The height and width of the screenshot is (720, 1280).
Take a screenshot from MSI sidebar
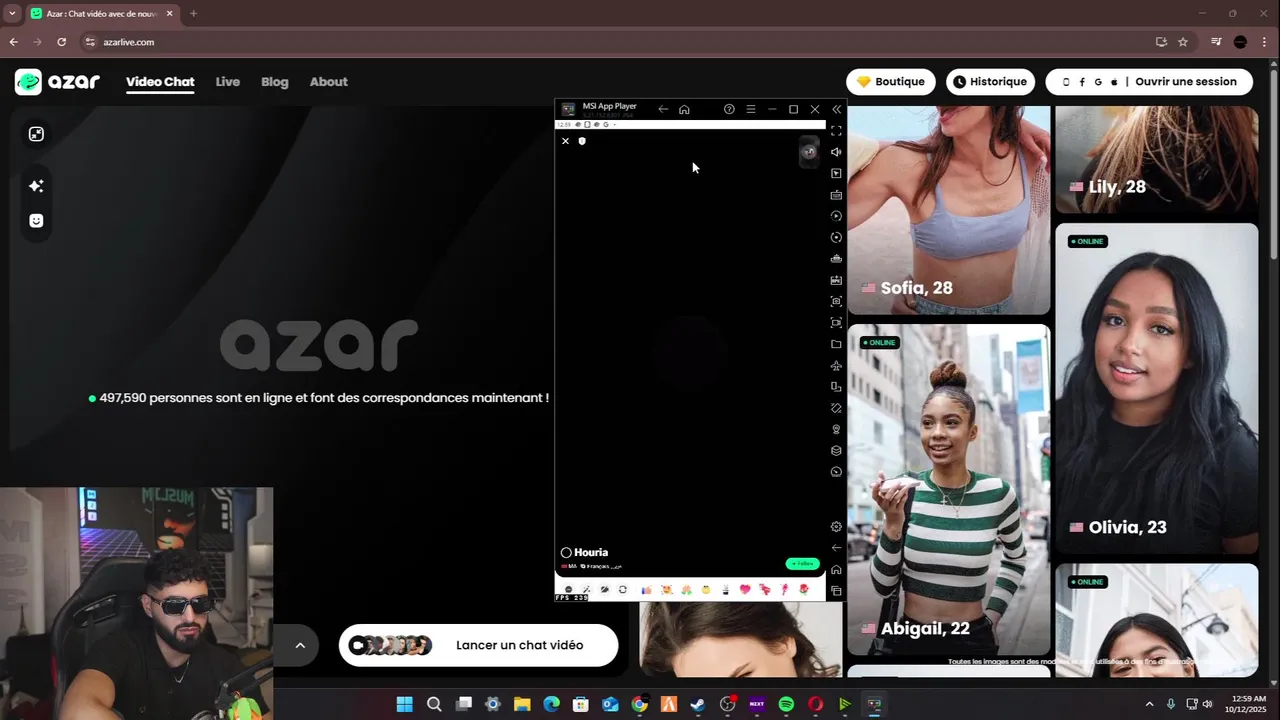click(836, 301)
